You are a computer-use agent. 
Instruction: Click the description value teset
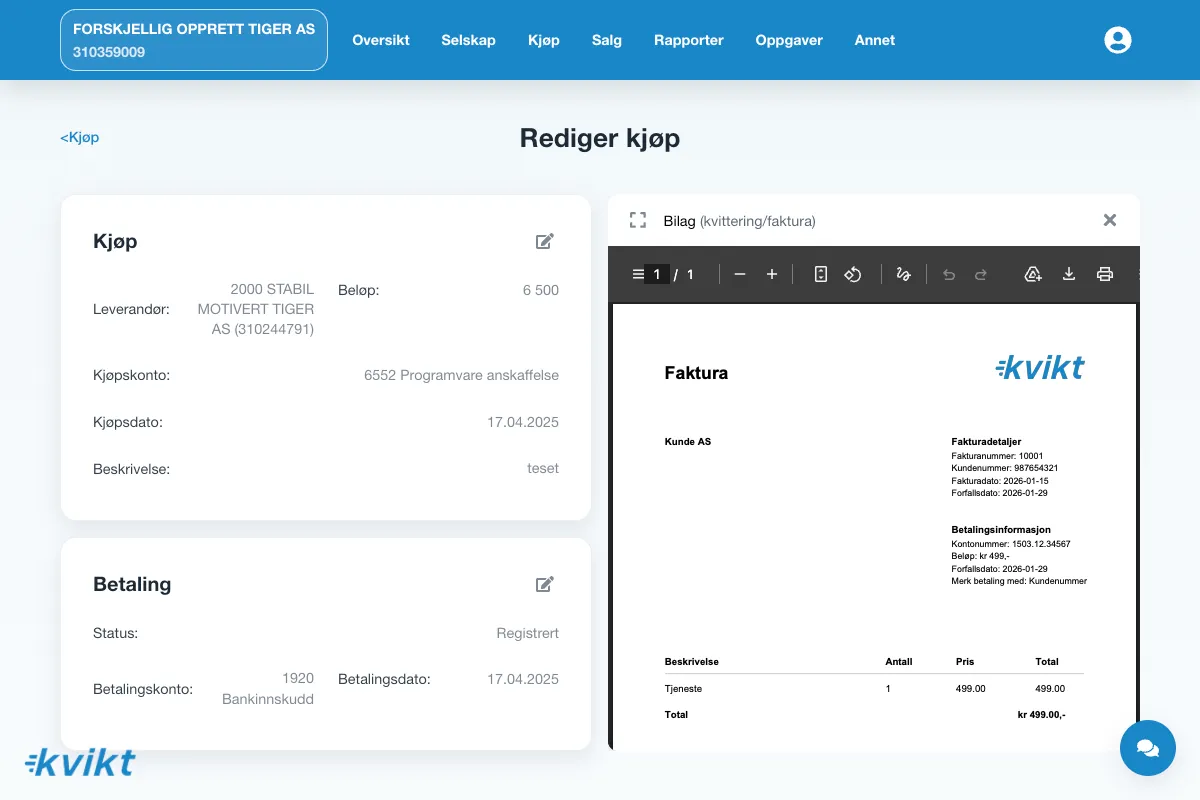543,468
